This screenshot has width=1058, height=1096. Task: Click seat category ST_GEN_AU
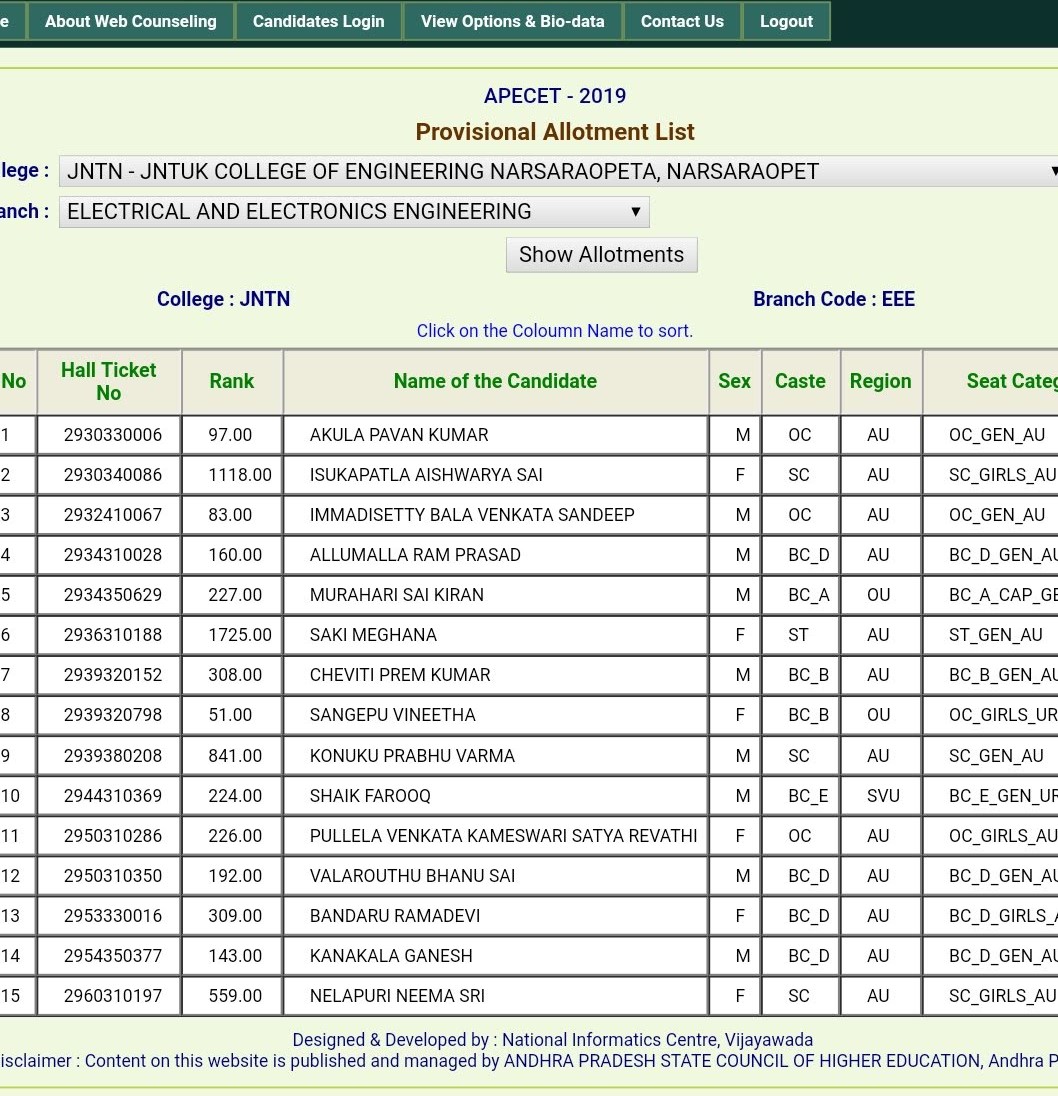click(996, 635)
